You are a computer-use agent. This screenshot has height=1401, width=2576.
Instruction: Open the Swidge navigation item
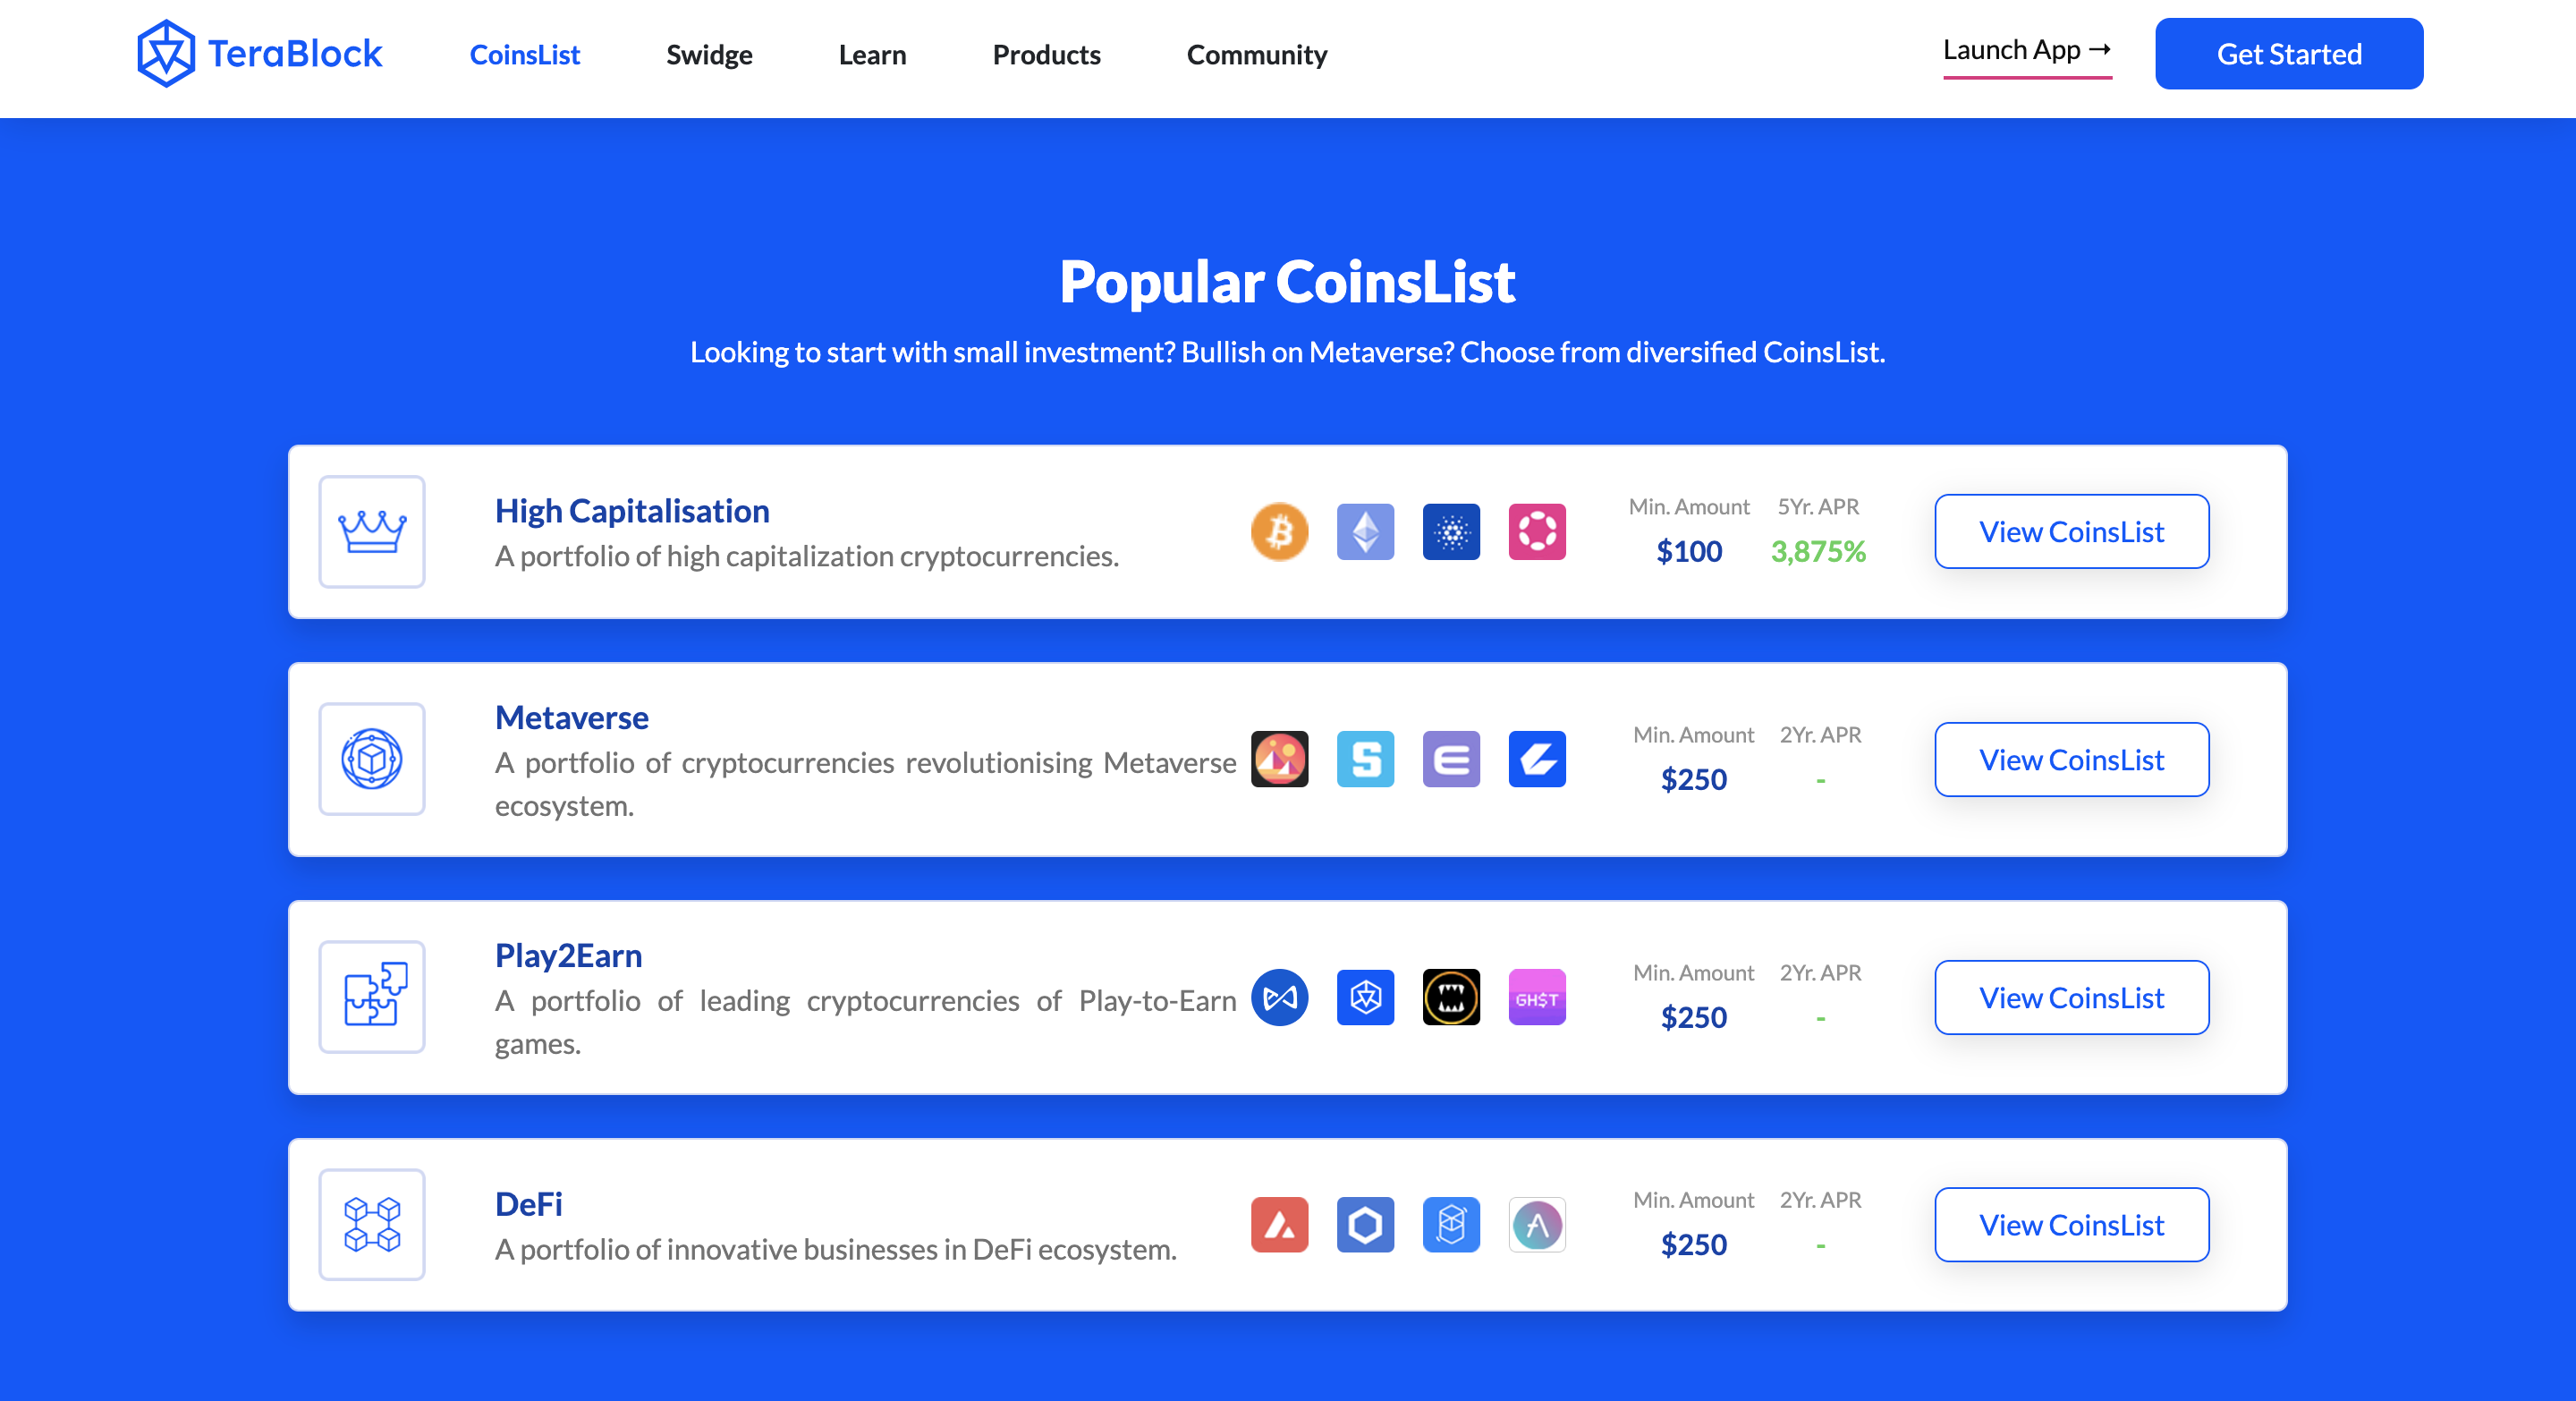point(709,55)
